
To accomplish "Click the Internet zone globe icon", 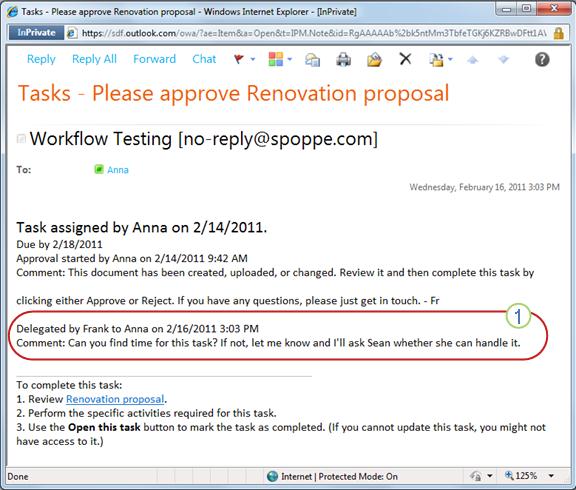I will (x=273, y=476).
